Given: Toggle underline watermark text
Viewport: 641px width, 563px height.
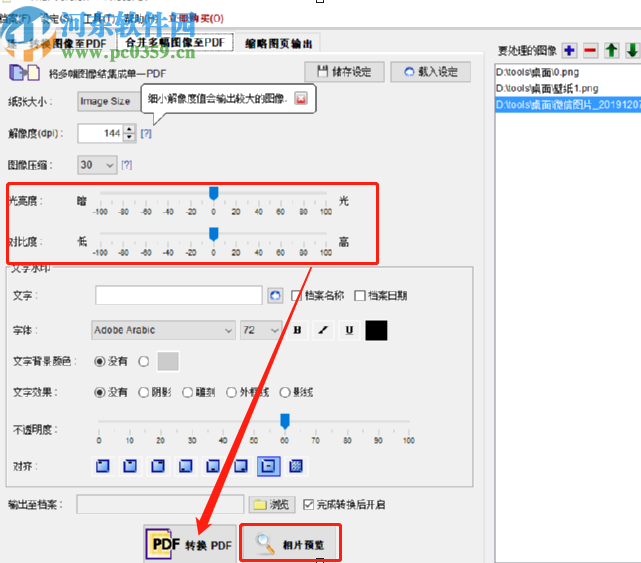Looking at the screenshot, I should pos(349,330).
